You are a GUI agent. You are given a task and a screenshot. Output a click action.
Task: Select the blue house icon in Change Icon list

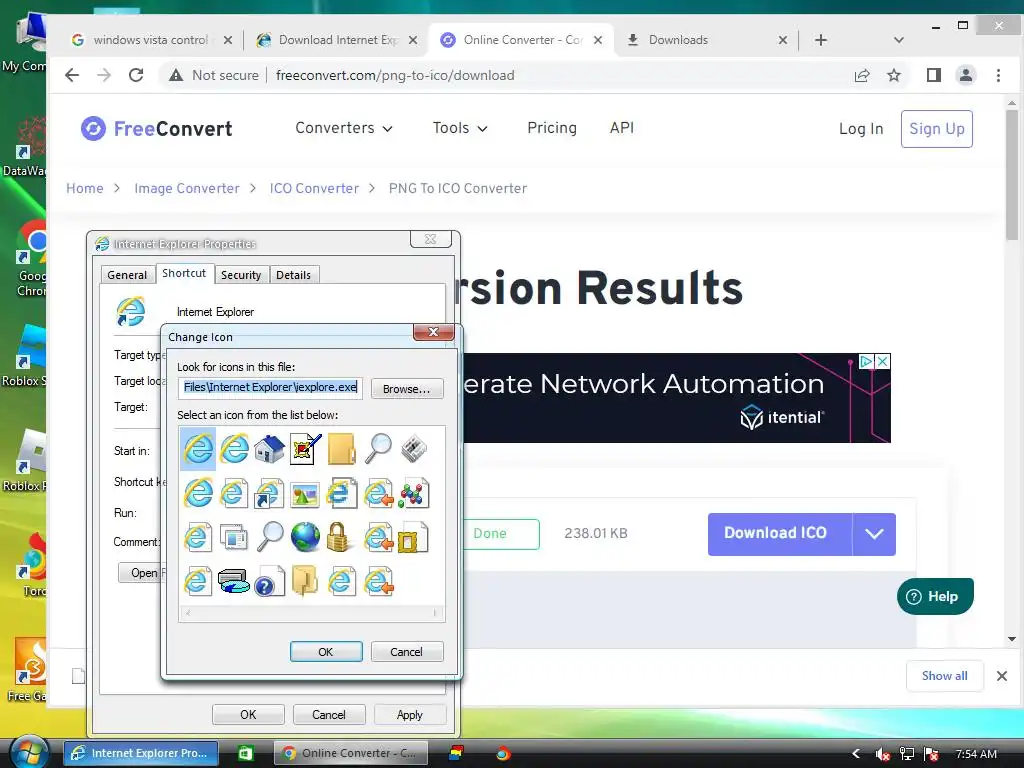[x=269, y=449]
